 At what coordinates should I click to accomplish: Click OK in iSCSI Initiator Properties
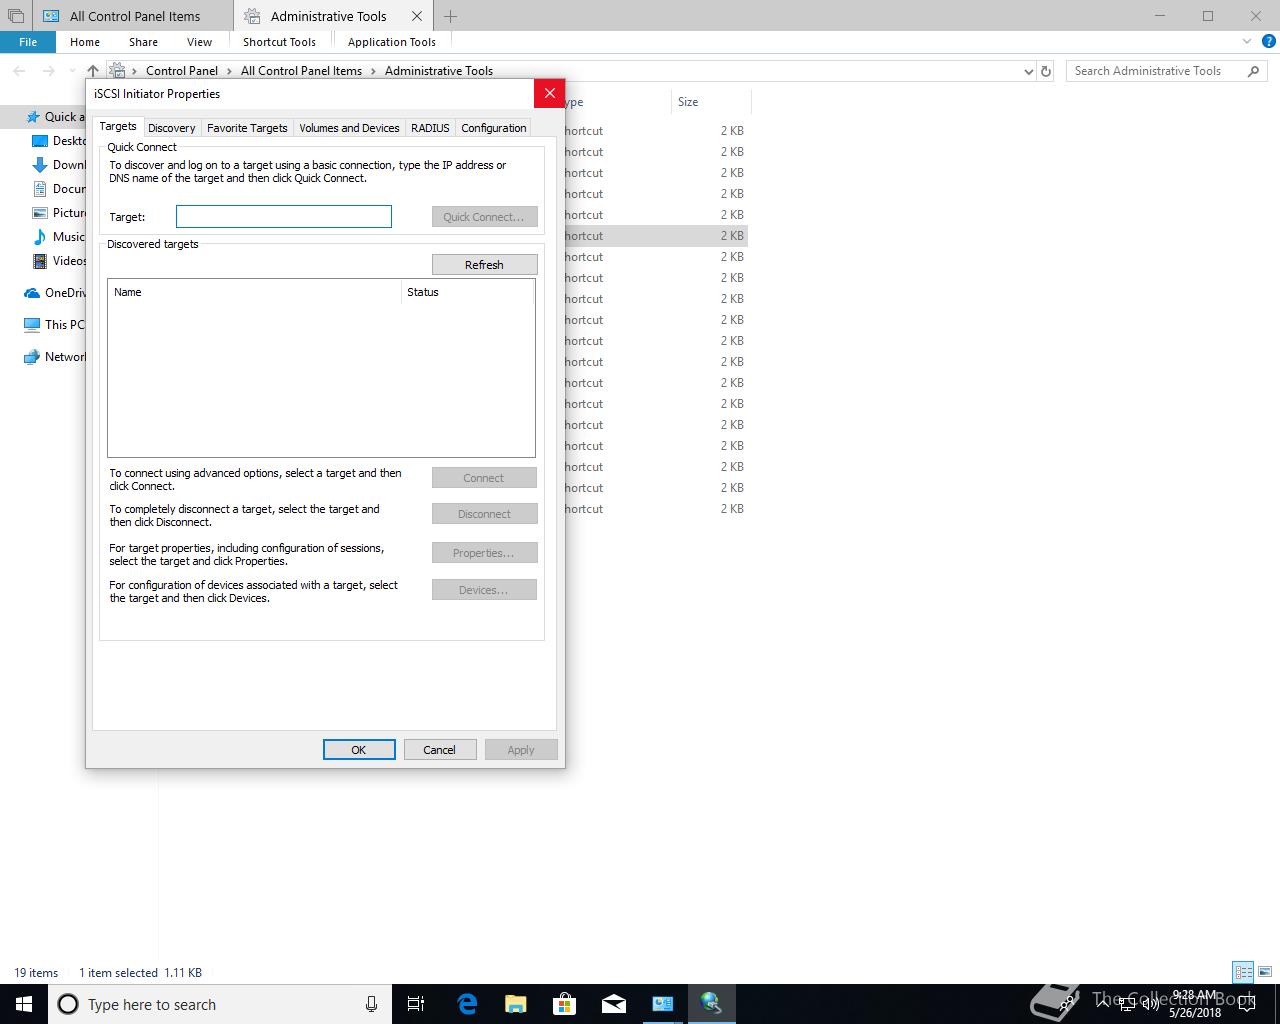pyautogui.click(x=359, y=750)
